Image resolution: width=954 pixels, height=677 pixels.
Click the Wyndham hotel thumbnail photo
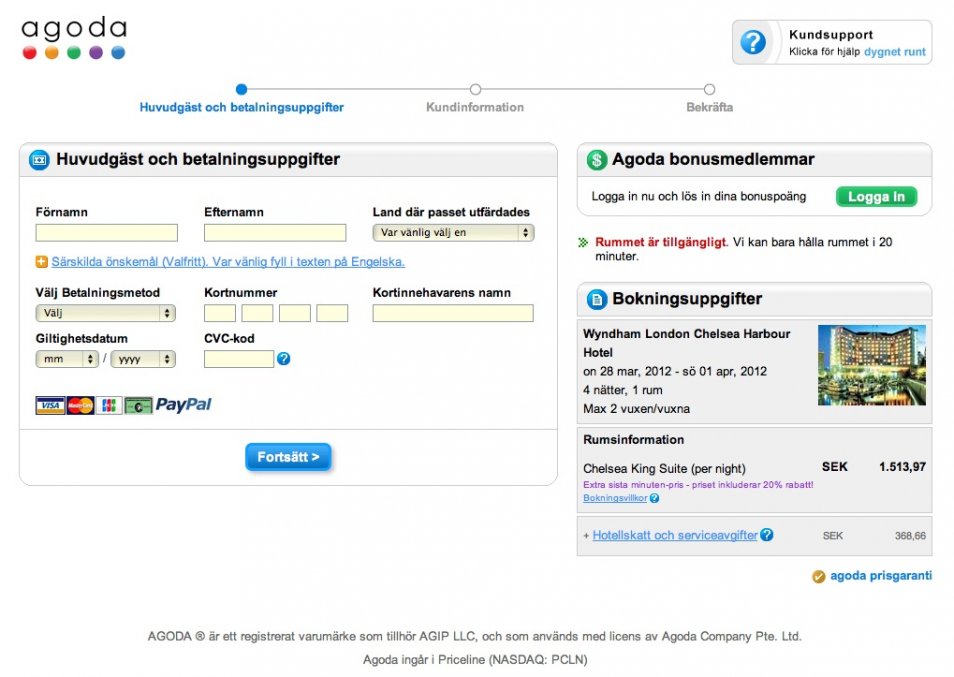[x=872, y=365]
